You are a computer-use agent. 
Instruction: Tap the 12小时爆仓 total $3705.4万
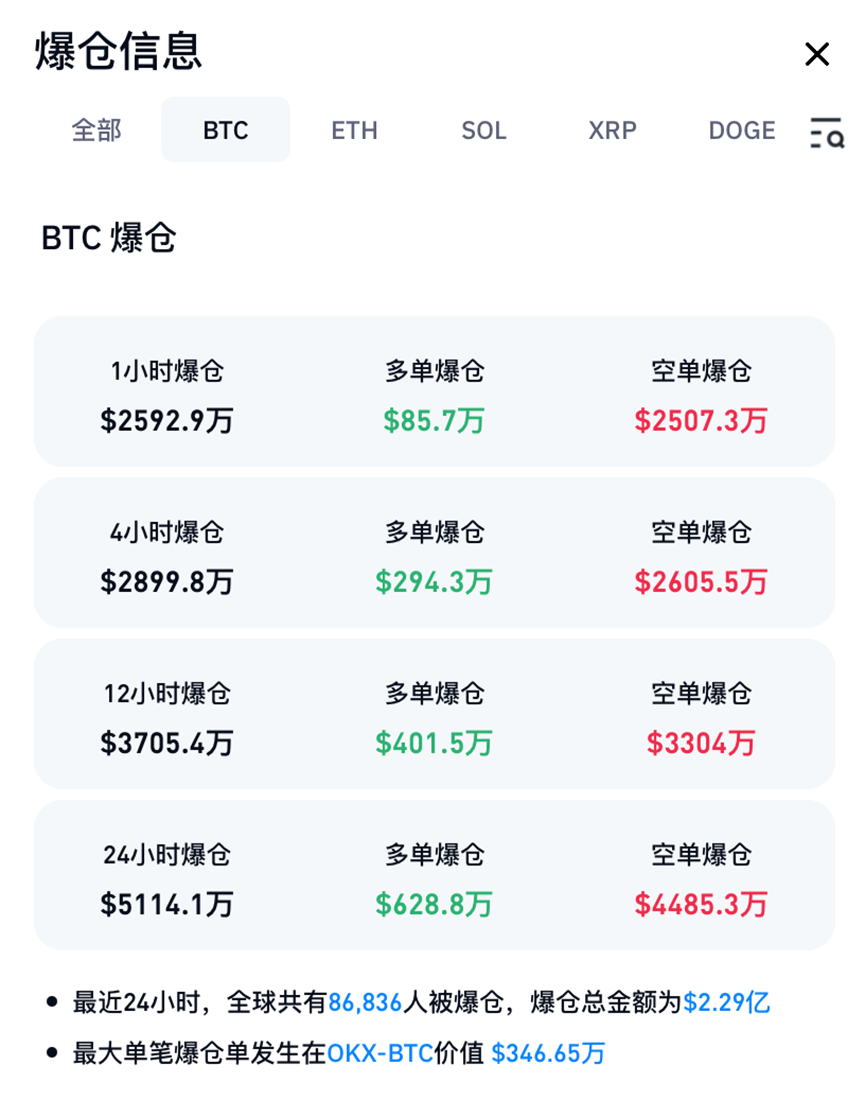pyautogui.click(x=167, y=743)
